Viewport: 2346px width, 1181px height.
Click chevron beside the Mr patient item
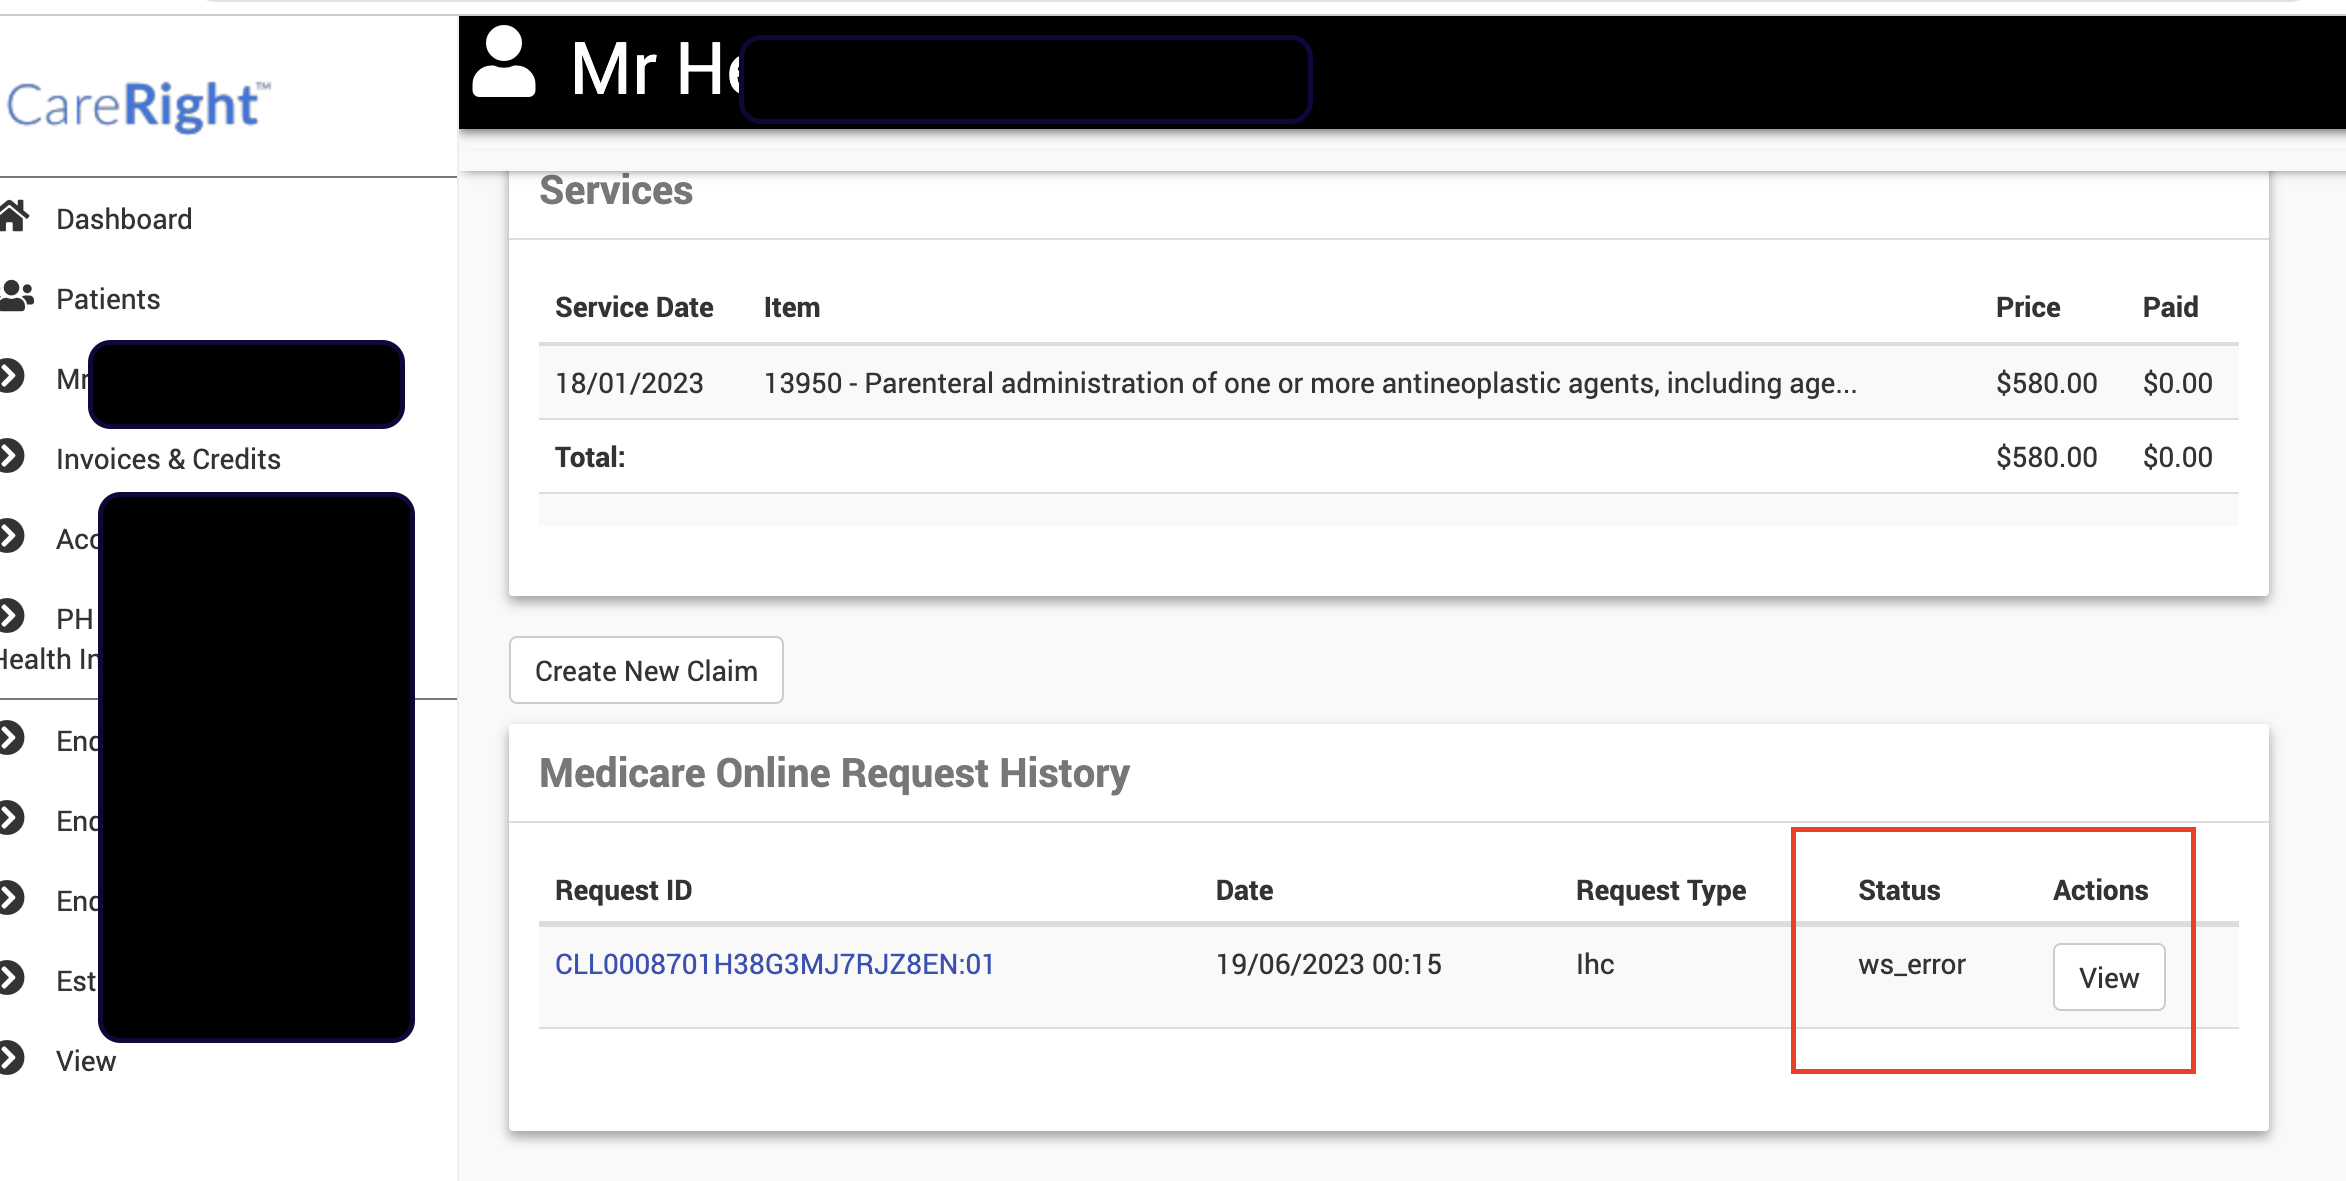point(11,377)
